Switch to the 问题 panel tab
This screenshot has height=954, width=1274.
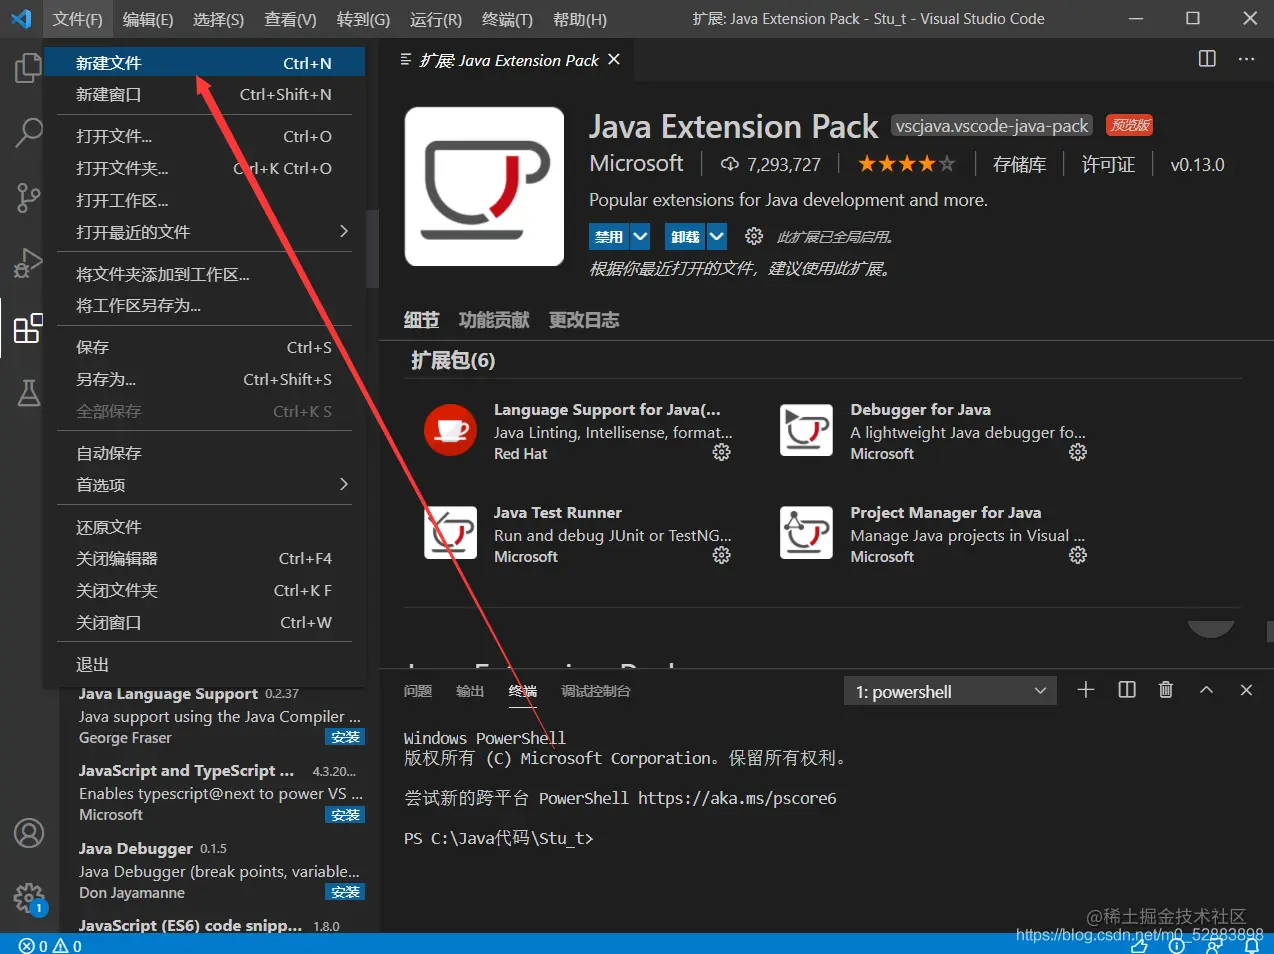418,691
